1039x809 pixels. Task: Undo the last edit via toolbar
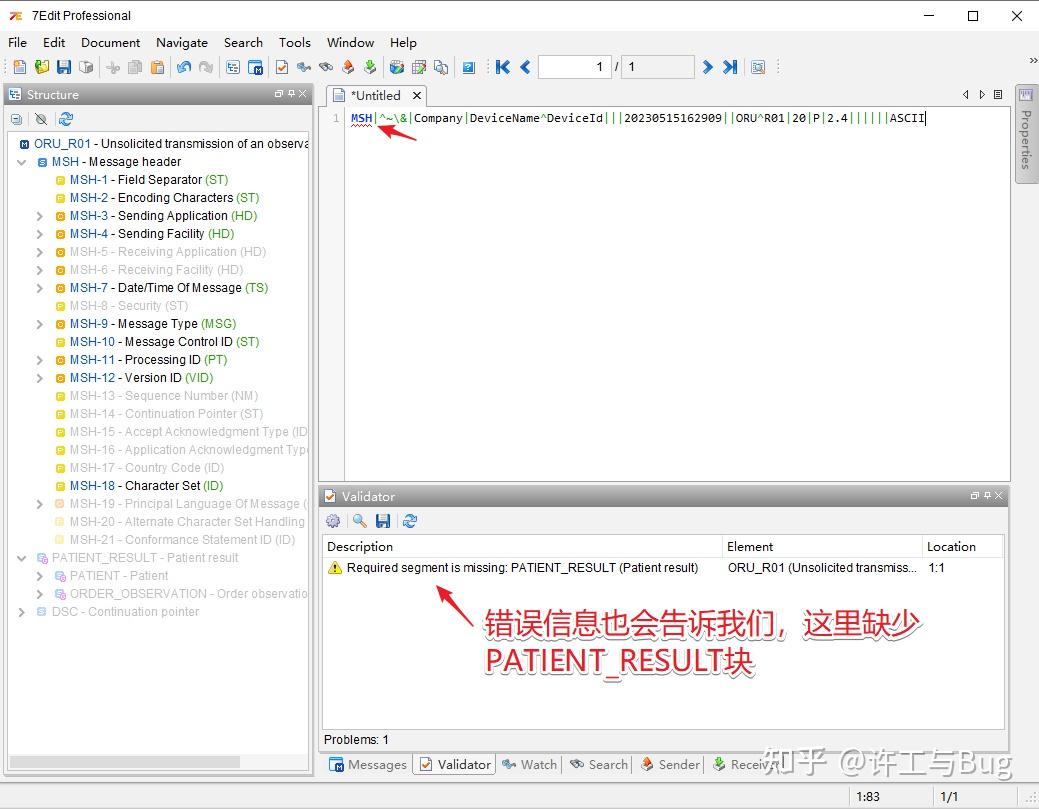point(185,66)
